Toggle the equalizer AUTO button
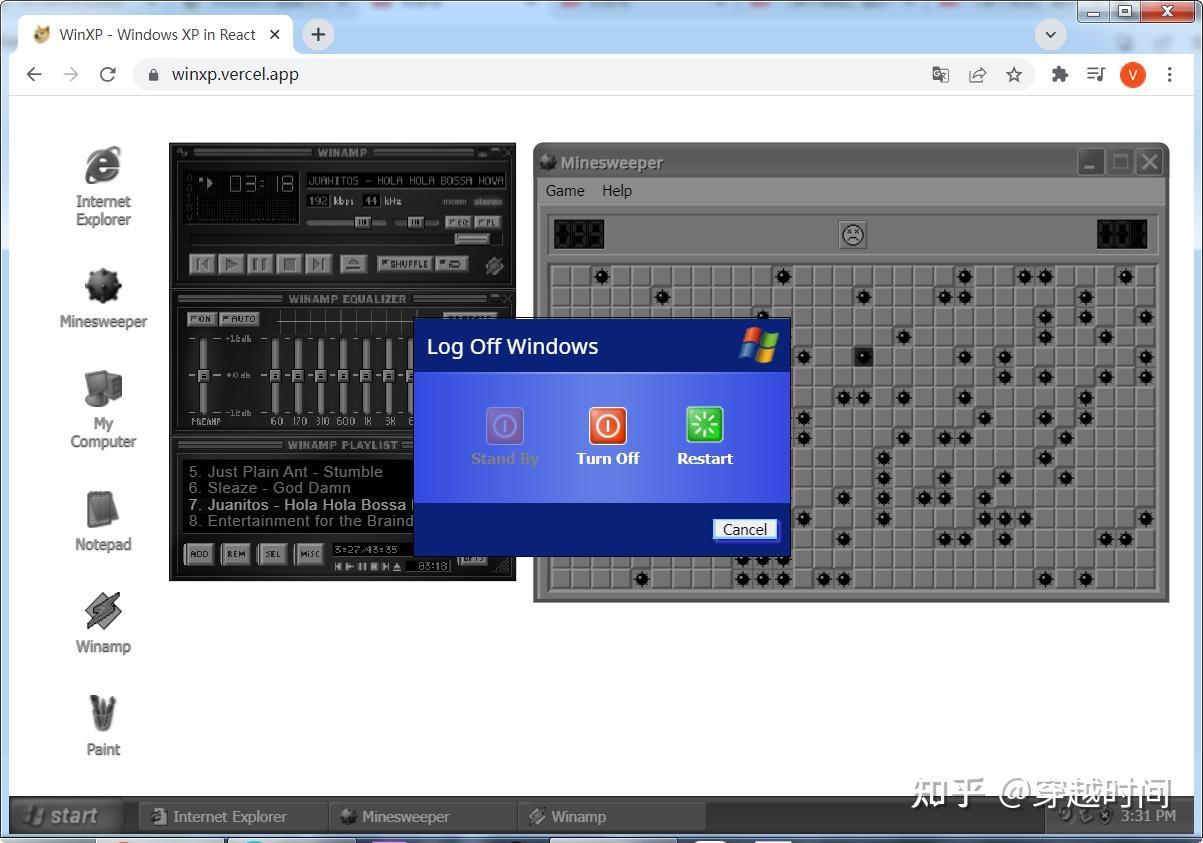This screenshot has height=843, width=1203. pos(239,319)
